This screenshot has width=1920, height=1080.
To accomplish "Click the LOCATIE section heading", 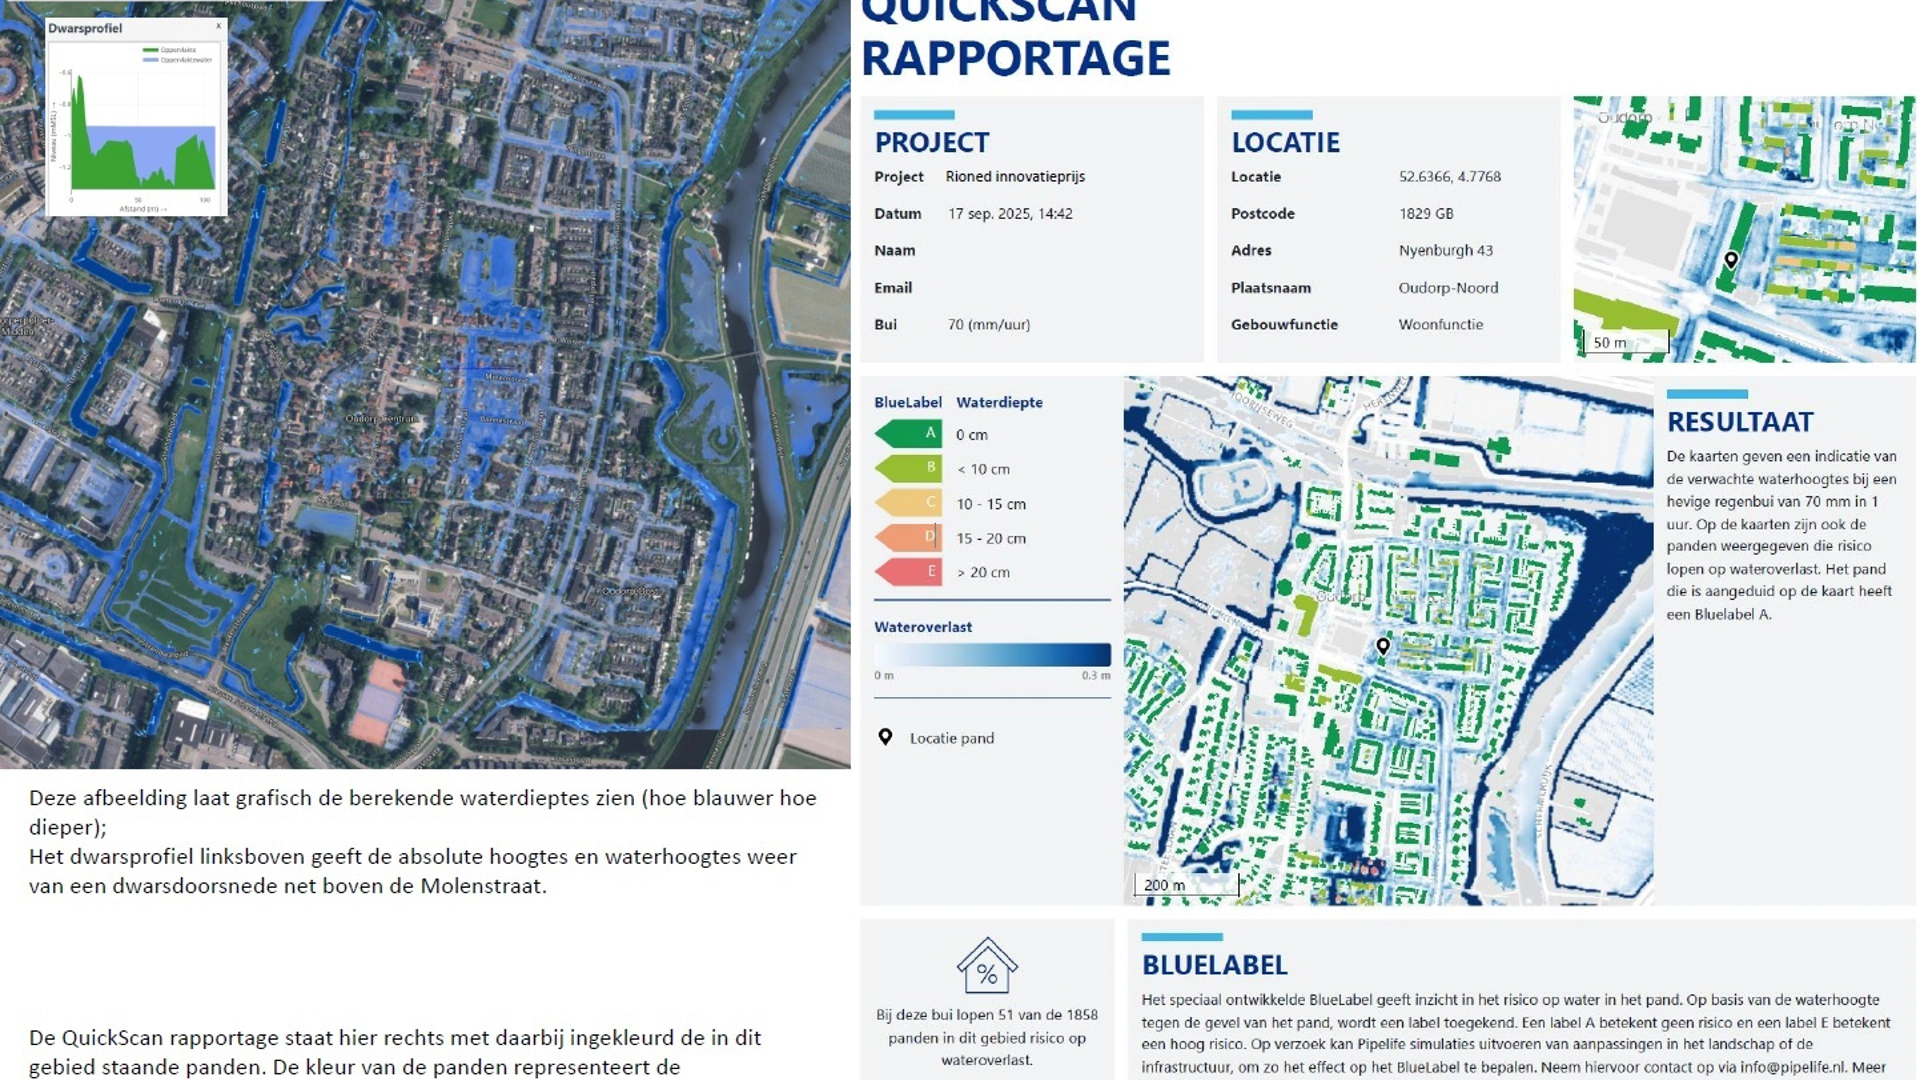I will (1285, 142).
